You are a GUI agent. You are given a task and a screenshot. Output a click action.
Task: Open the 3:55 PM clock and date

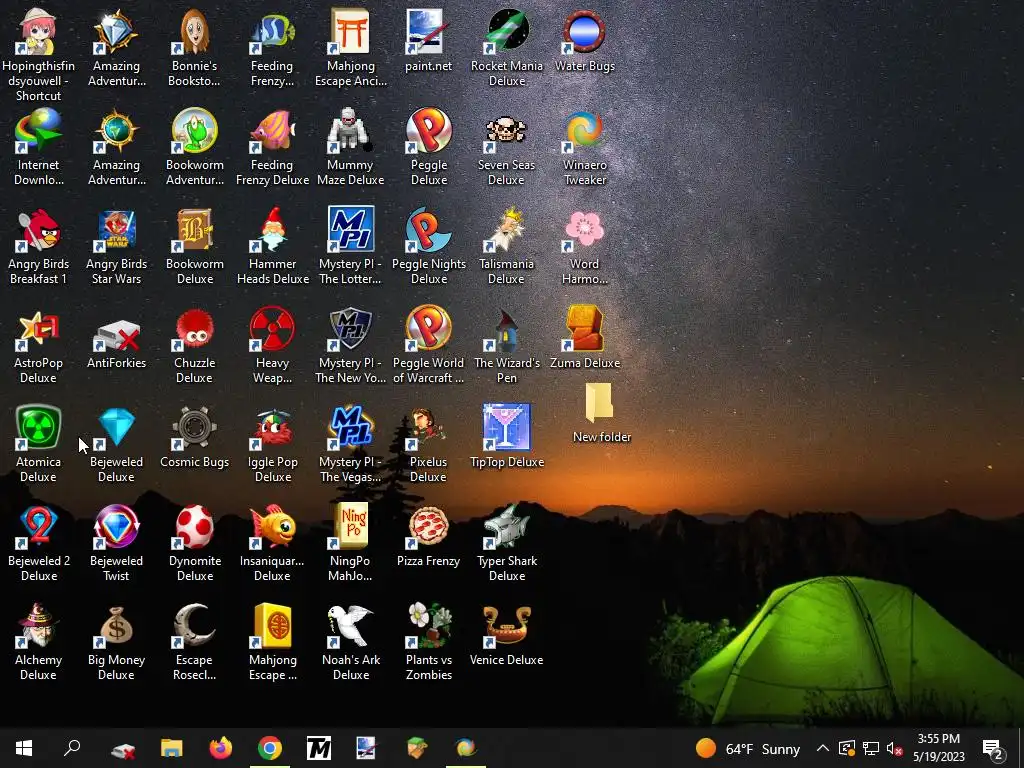[x=938, y=748]
